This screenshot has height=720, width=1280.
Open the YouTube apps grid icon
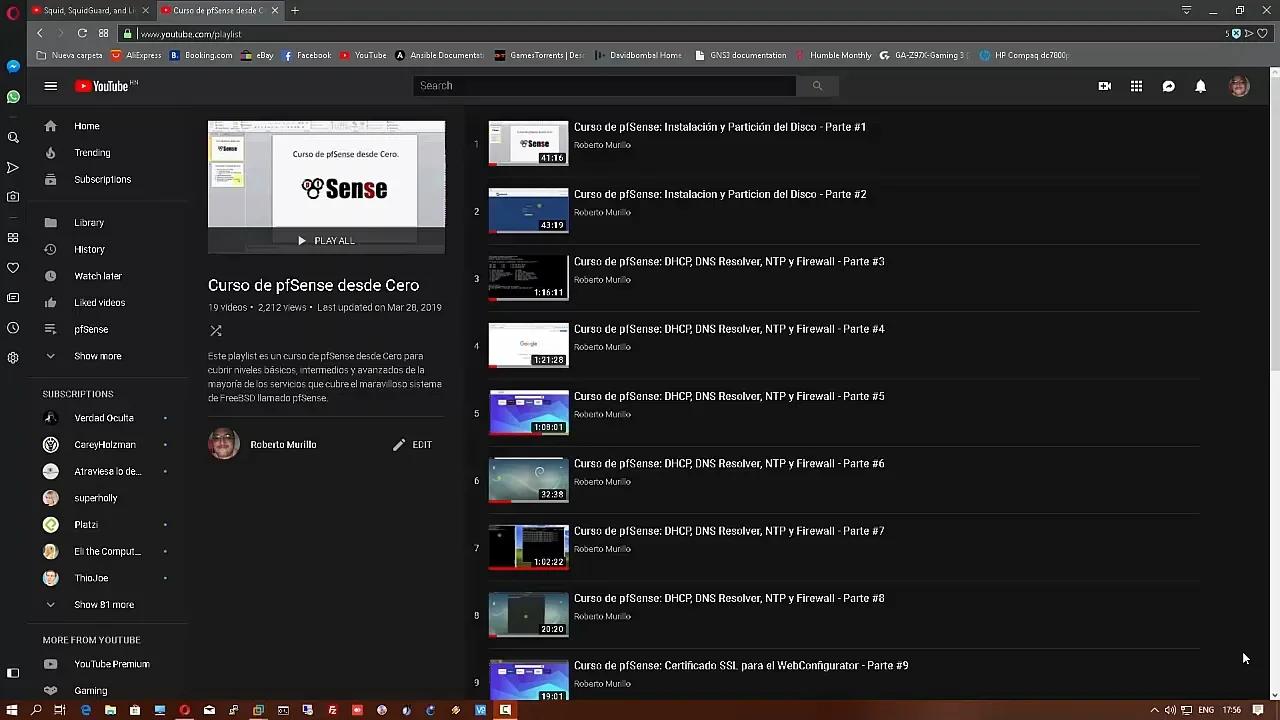1136,86
